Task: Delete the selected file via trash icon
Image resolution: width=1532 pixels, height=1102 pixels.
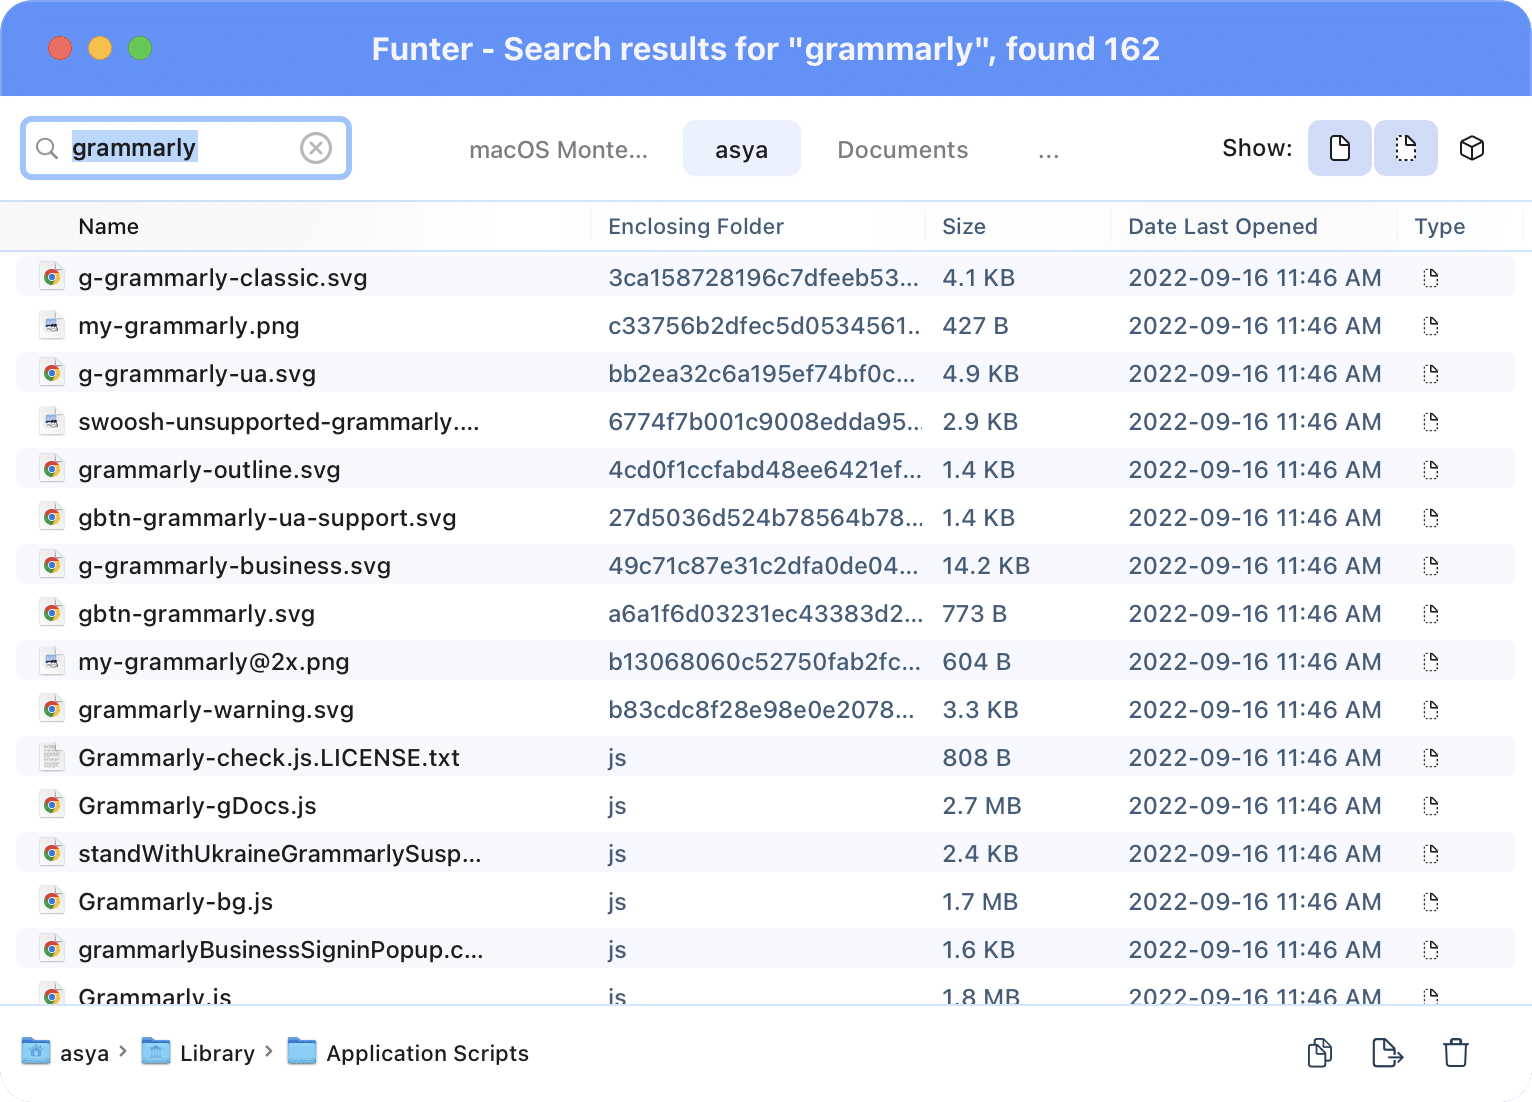Action: pos(1455,1052)
